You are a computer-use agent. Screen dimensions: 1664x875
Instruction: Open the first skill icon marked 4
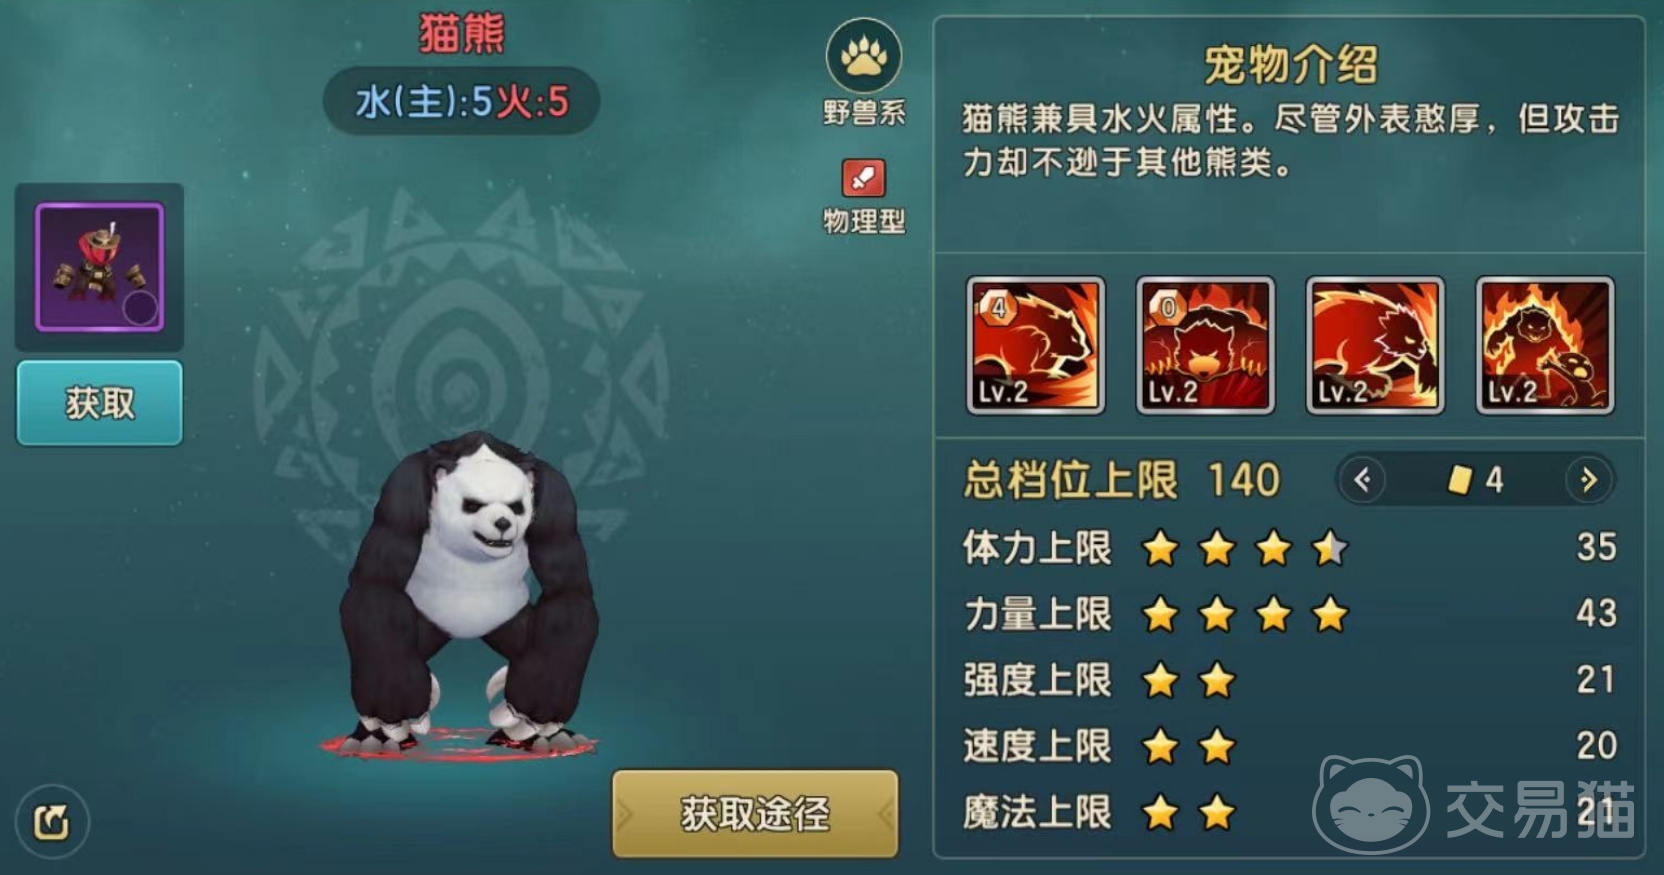pyautogui.click(x=1036, y=345)
